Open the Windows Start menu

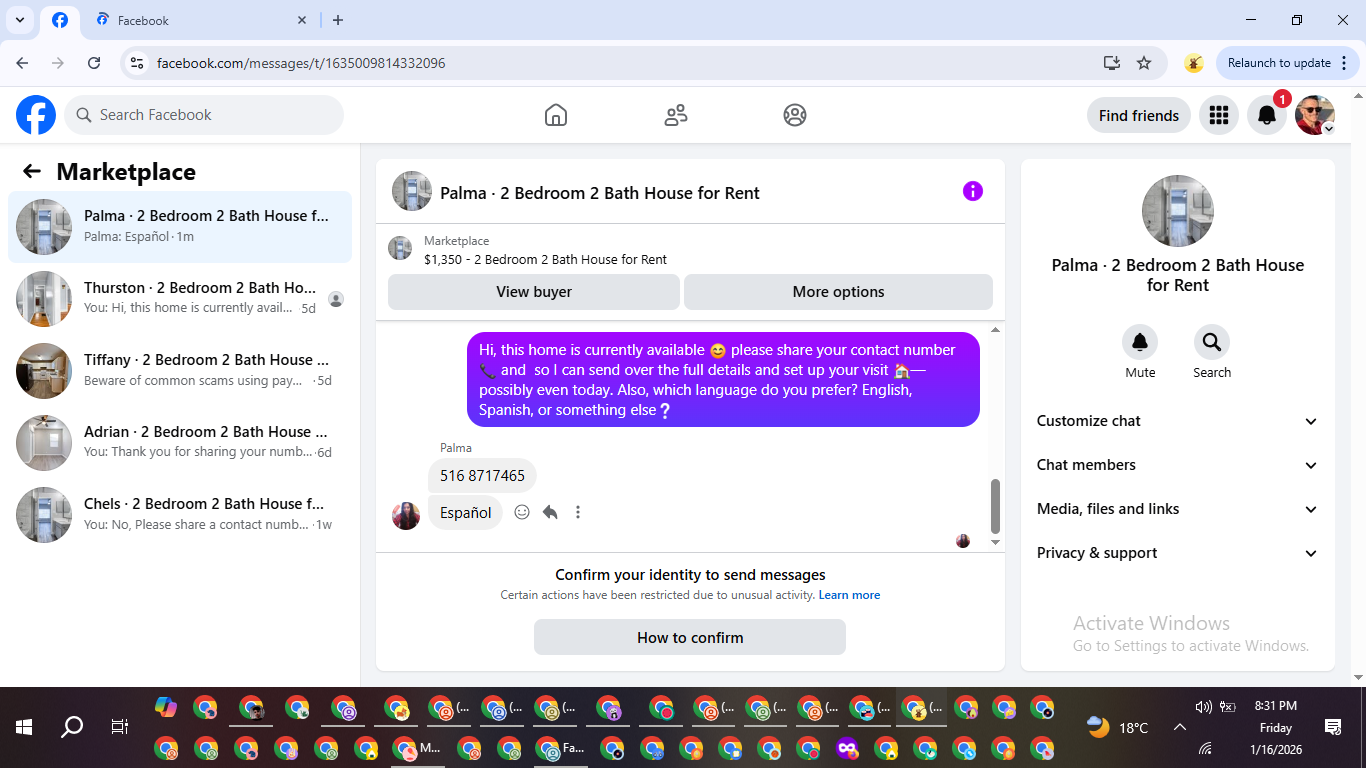[24, 727]
